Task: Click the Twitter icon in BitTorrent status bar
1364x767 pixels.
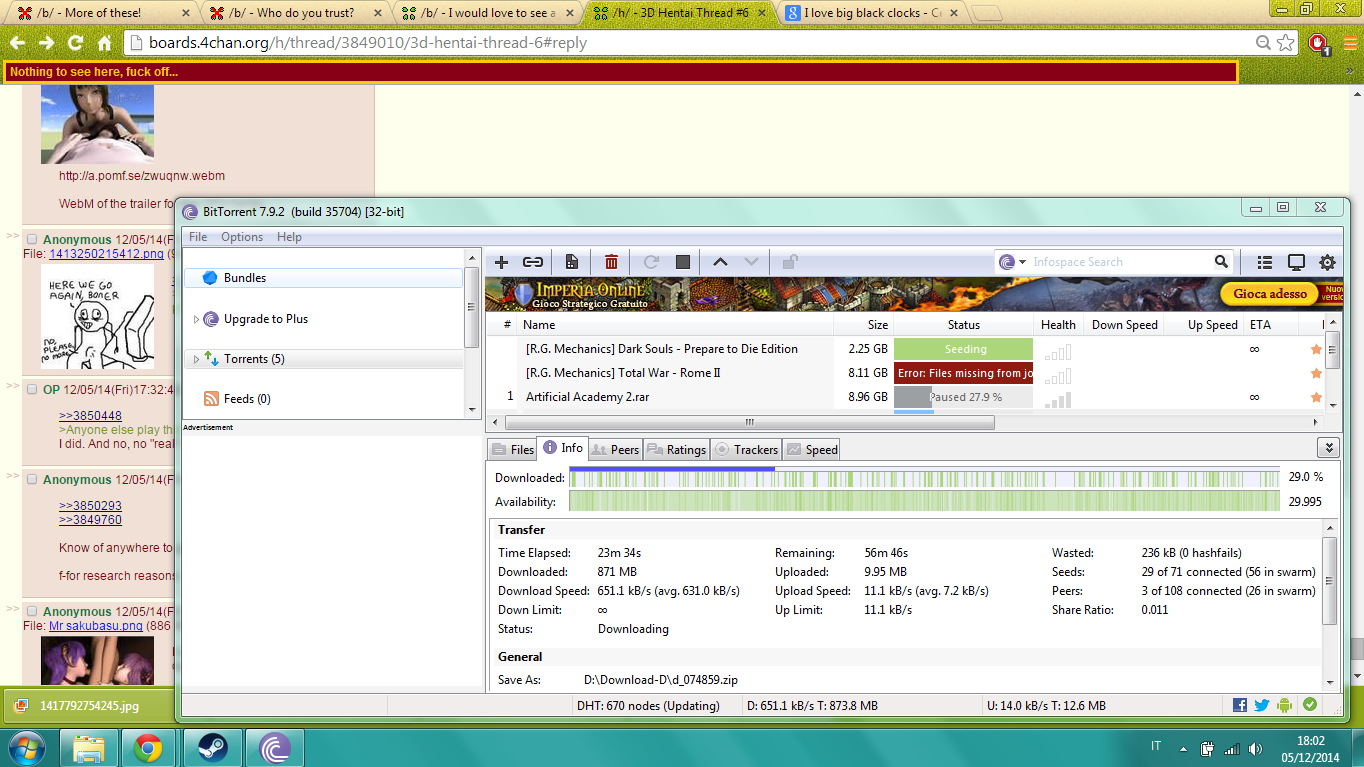Action: (x=1262, y=705)
